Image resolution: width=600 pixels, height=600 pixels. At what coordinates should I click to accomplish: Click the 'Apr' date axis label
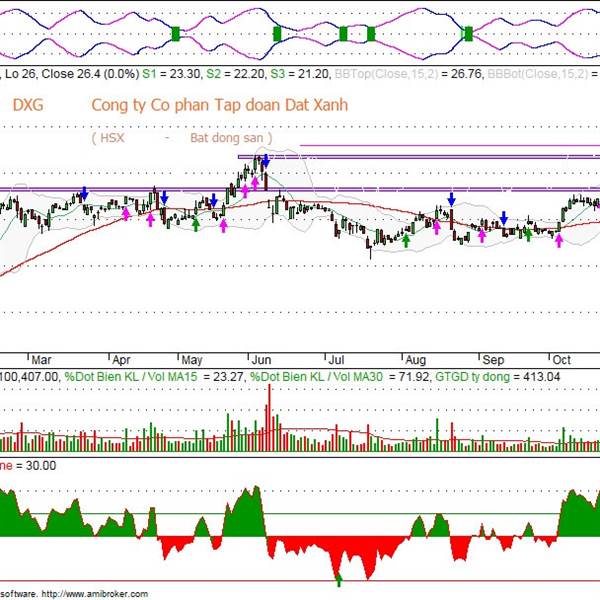pos(121,360)
